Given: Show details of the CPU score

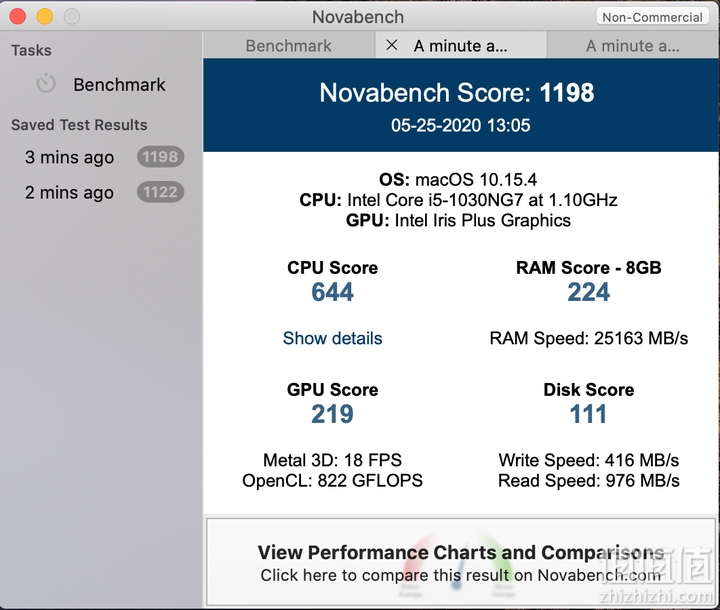Looking at the screenshot, I should tap(332, 338).
